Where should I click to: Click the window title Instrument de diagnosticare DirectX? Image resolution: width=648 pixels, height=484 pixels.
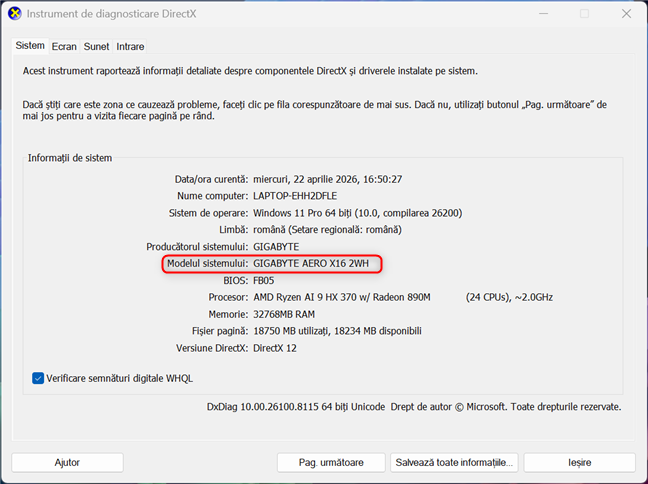(112, 14)
